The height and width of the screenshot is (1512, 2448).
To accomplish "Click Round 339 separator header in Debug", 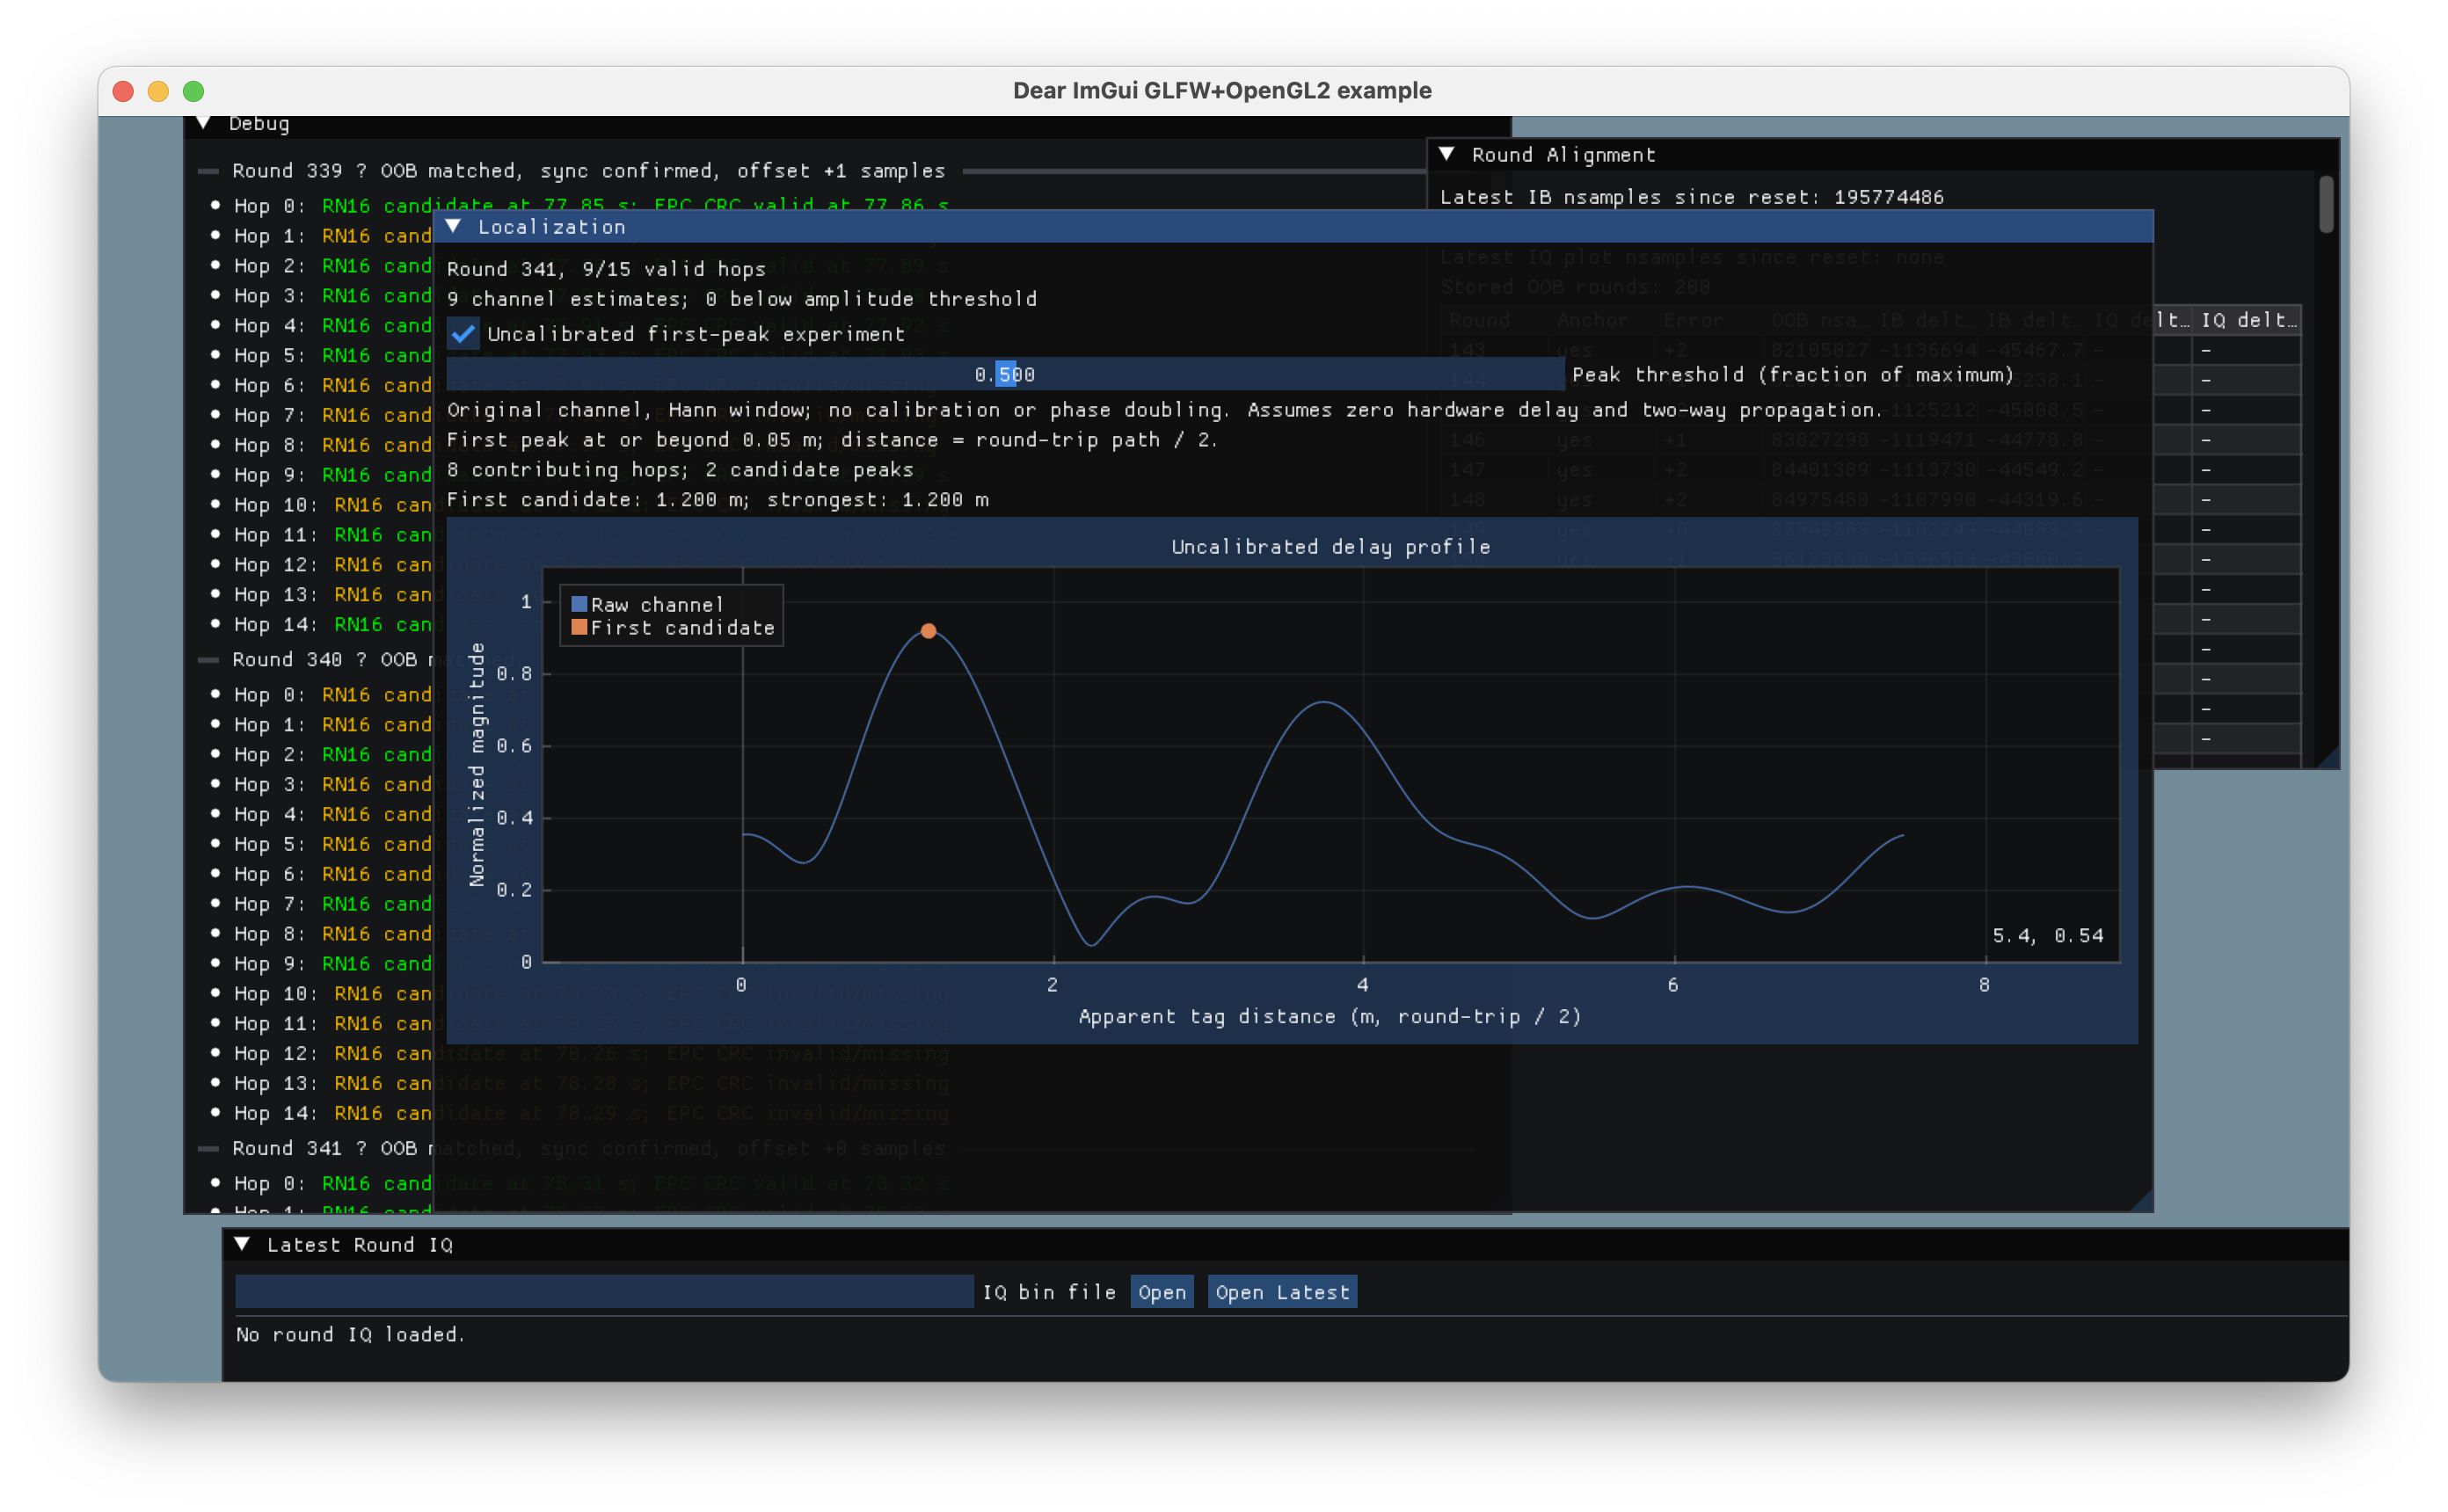I will tap(588, 171).
